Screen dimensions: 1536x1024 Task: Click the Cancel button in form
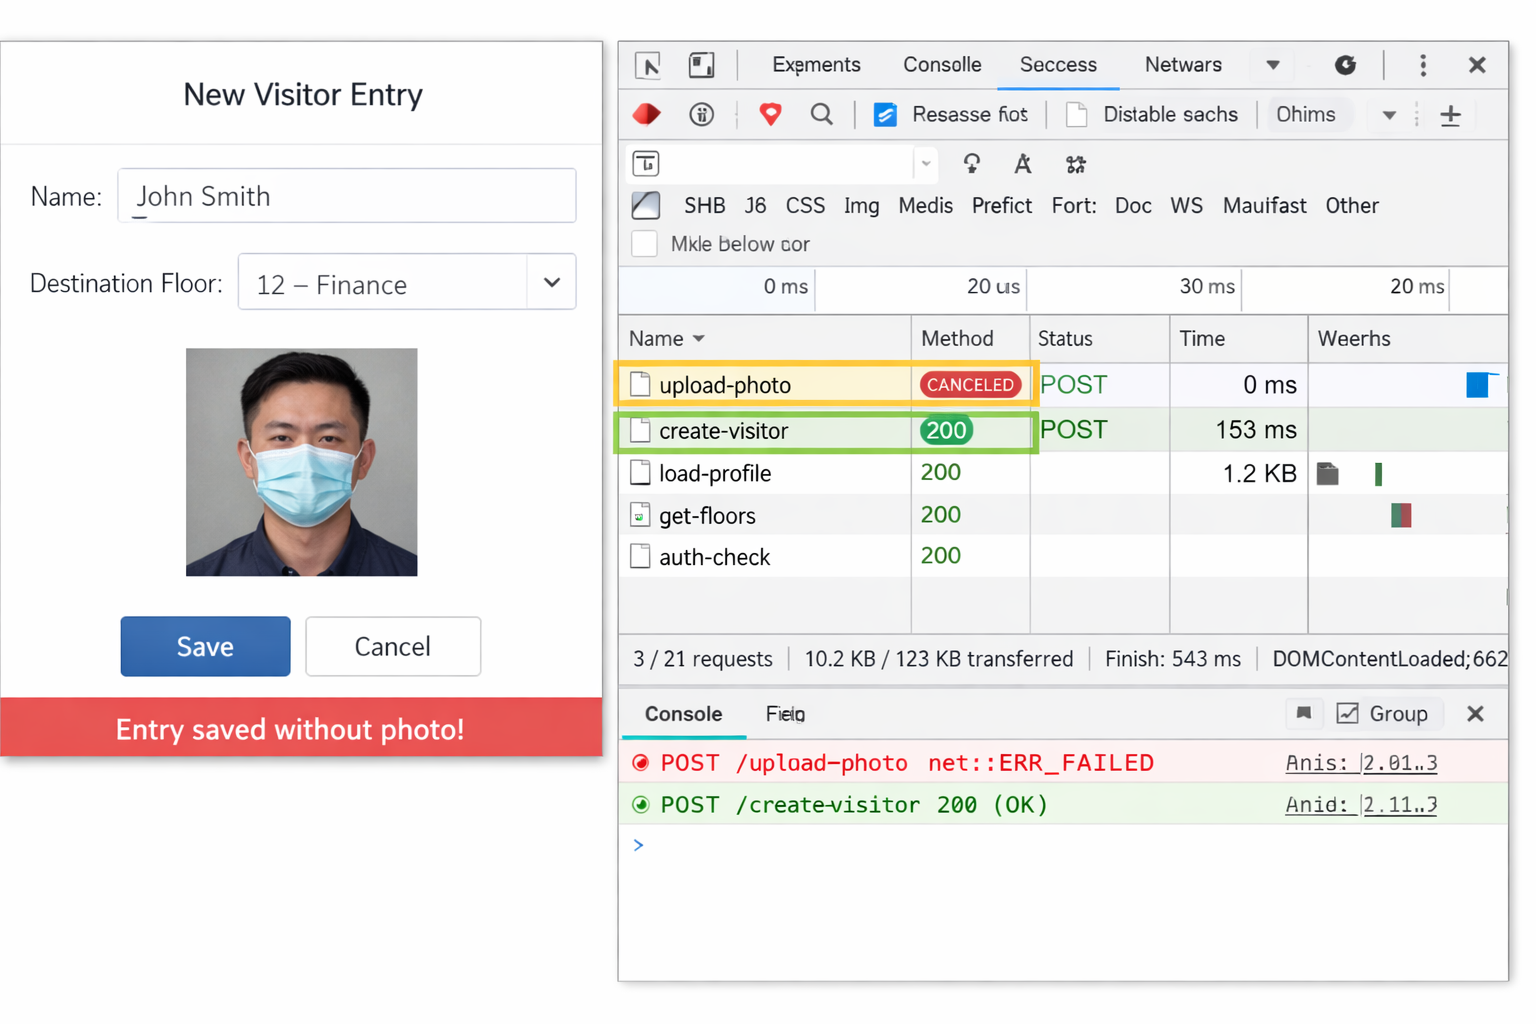(392, 646)
